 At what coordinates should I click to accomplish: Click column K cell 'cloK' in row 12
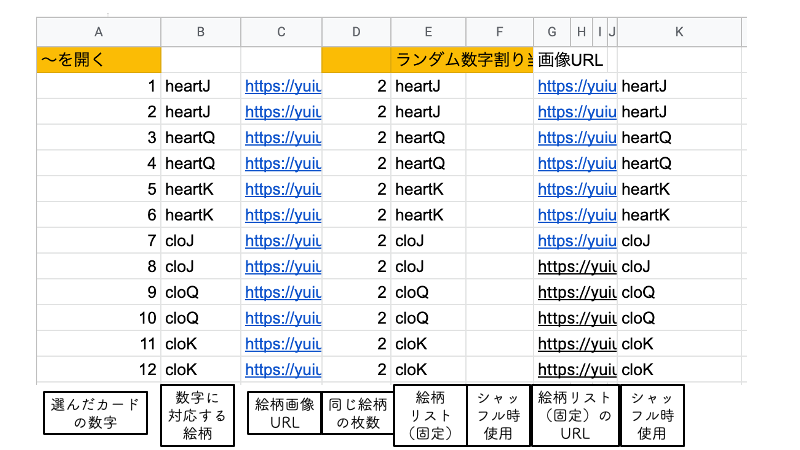click(679, 370)
